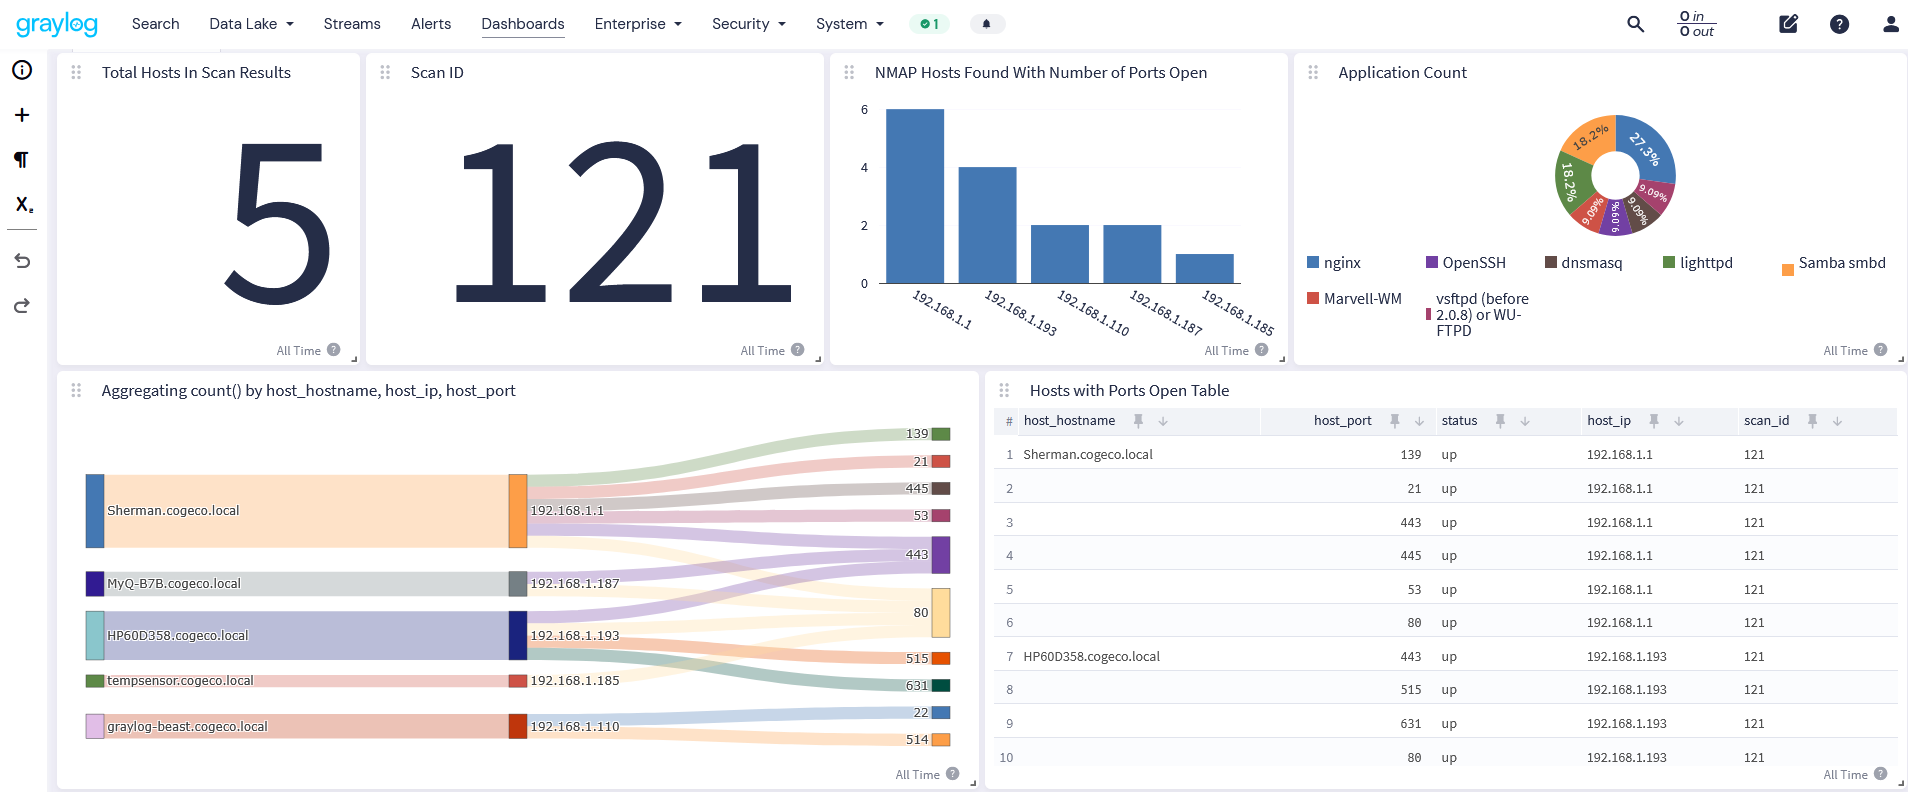Click the OpenSSH legend entry

tap(1466, 262)
